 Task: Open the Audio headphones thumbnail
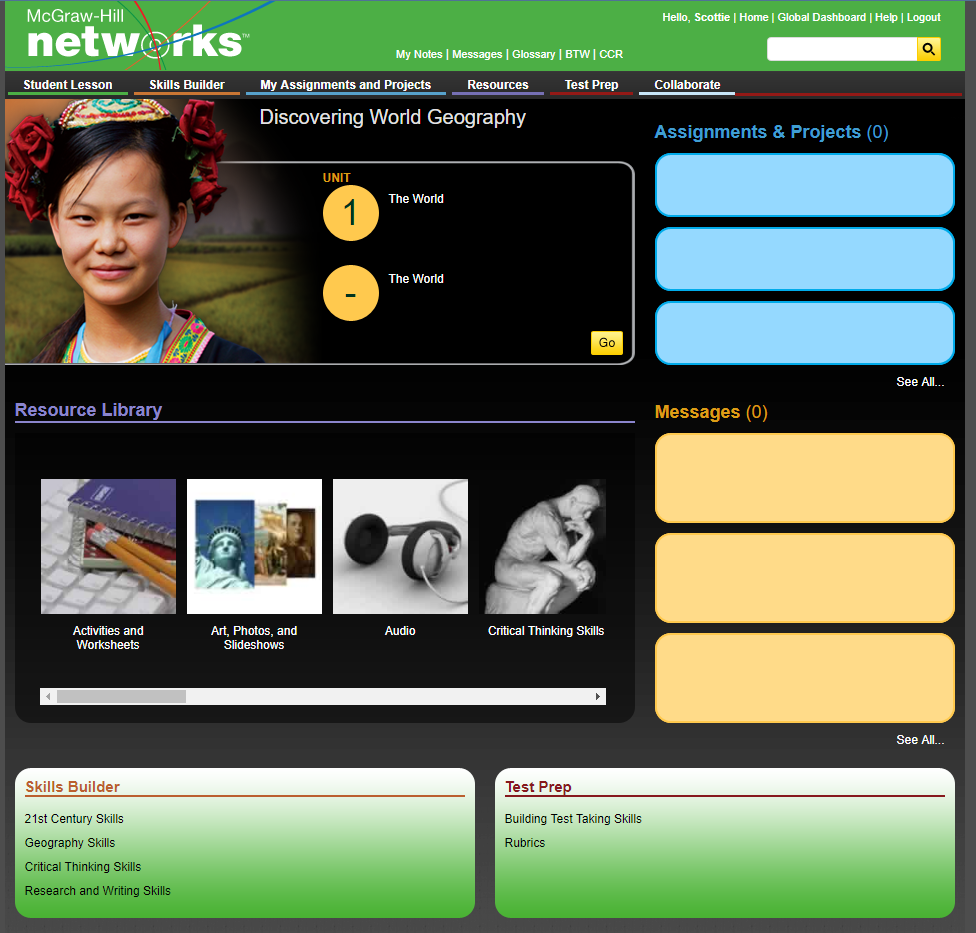(x=400, y=546)
